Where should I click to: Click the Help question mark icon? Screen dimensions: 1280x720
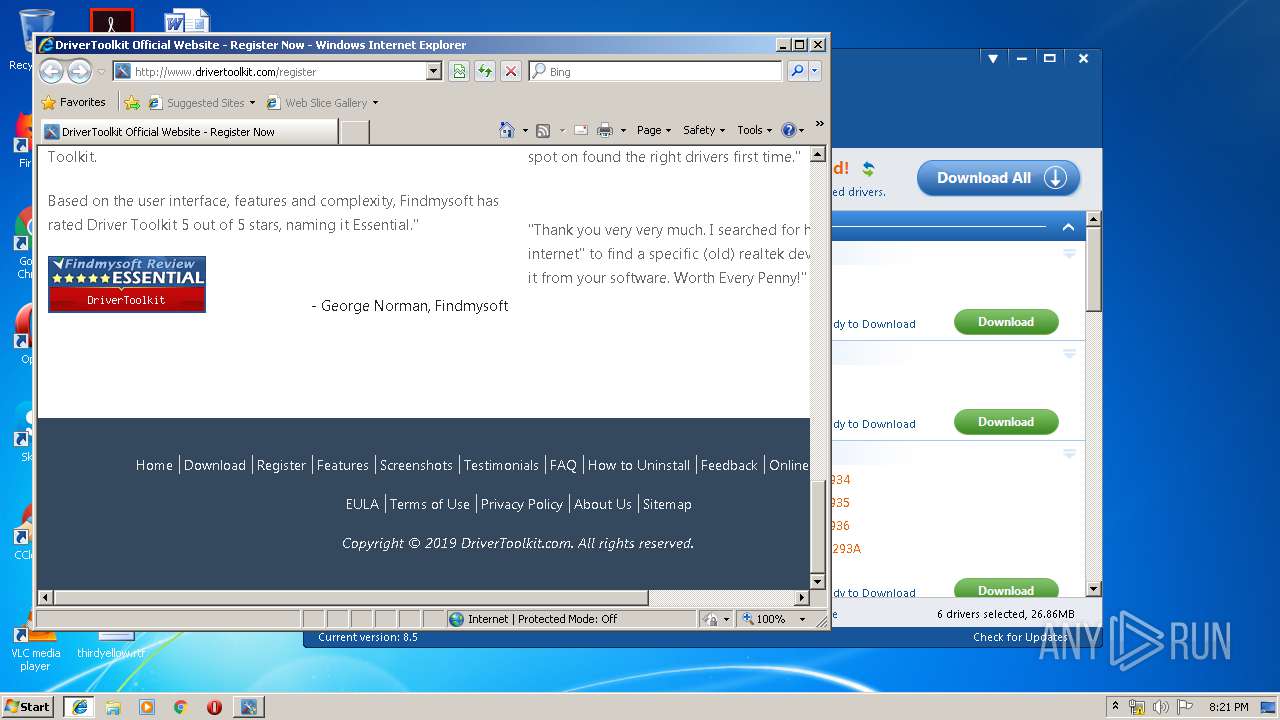coord(789,130)
